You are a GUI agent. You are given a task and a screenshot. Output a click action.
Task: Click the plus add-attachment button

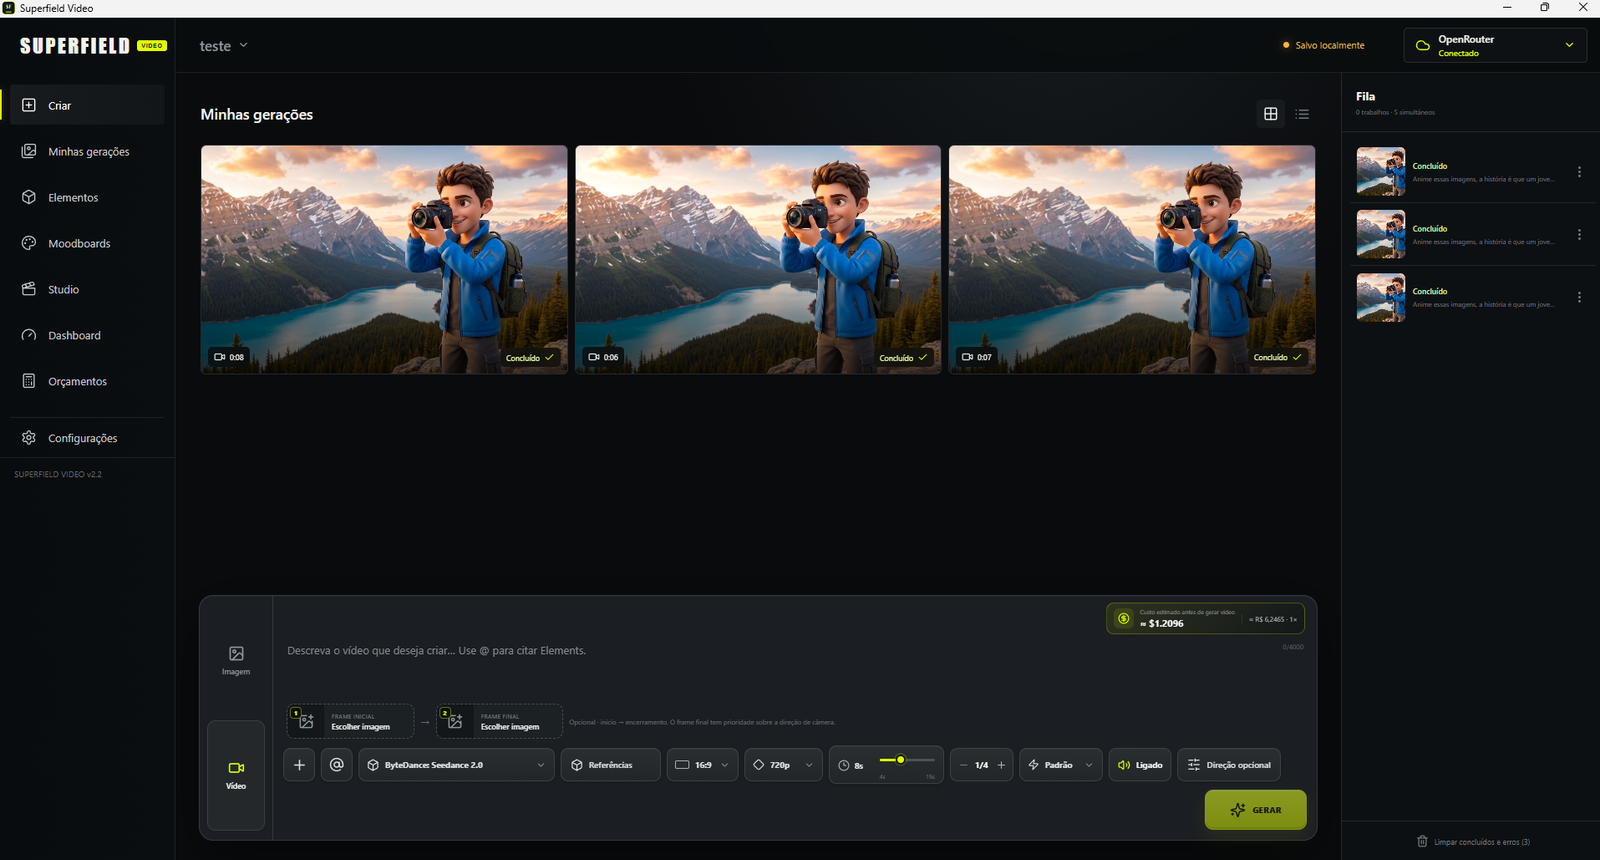299,765
